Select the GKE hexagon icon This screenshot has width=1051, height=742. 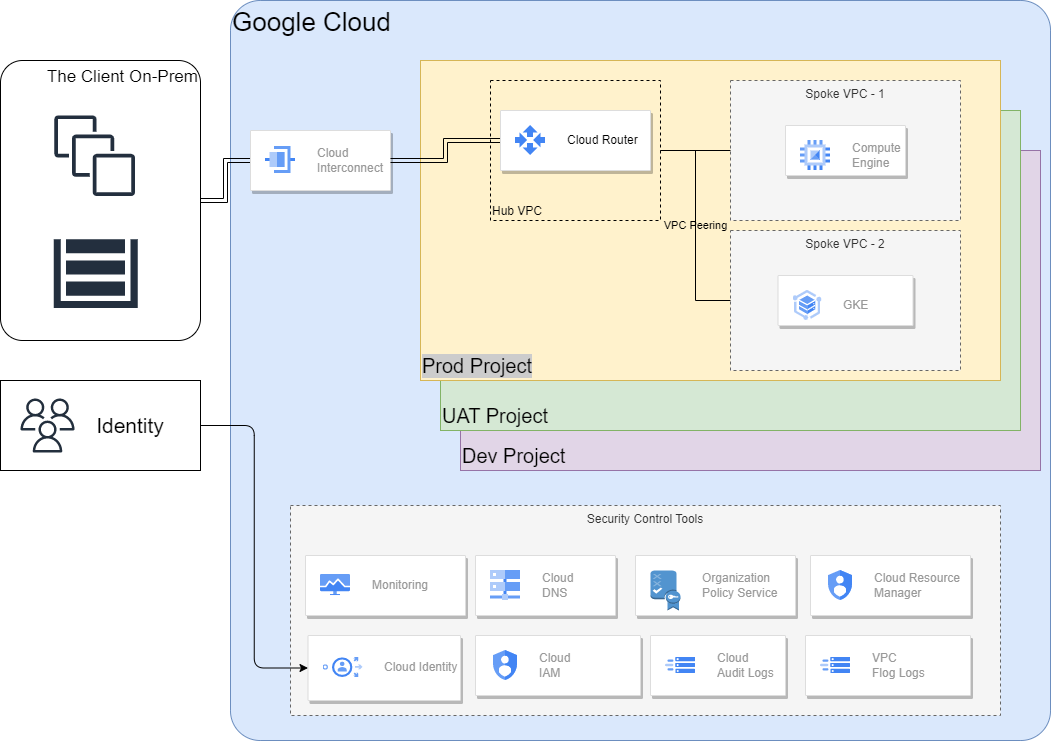pyautogui.click(x=807, y=304)
